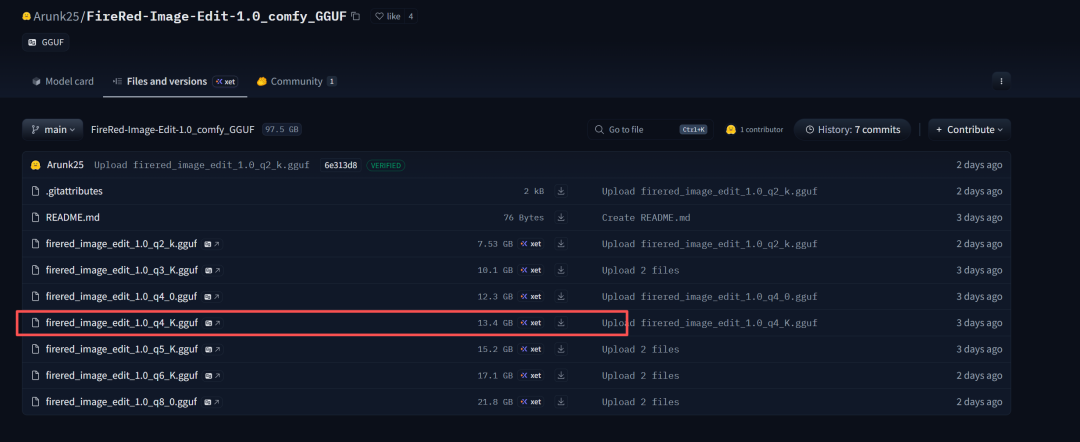Open Upload 2 files commit on q8_0 row
Viewport: 1080px width, 442px height.
(641, 401)
